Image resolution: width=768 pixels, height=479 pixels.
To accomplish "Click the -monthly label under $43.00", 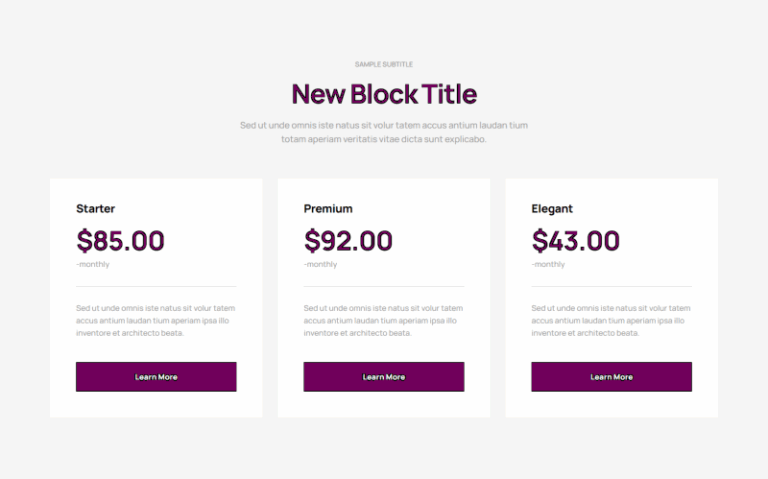I will click(x=548, y=264).
